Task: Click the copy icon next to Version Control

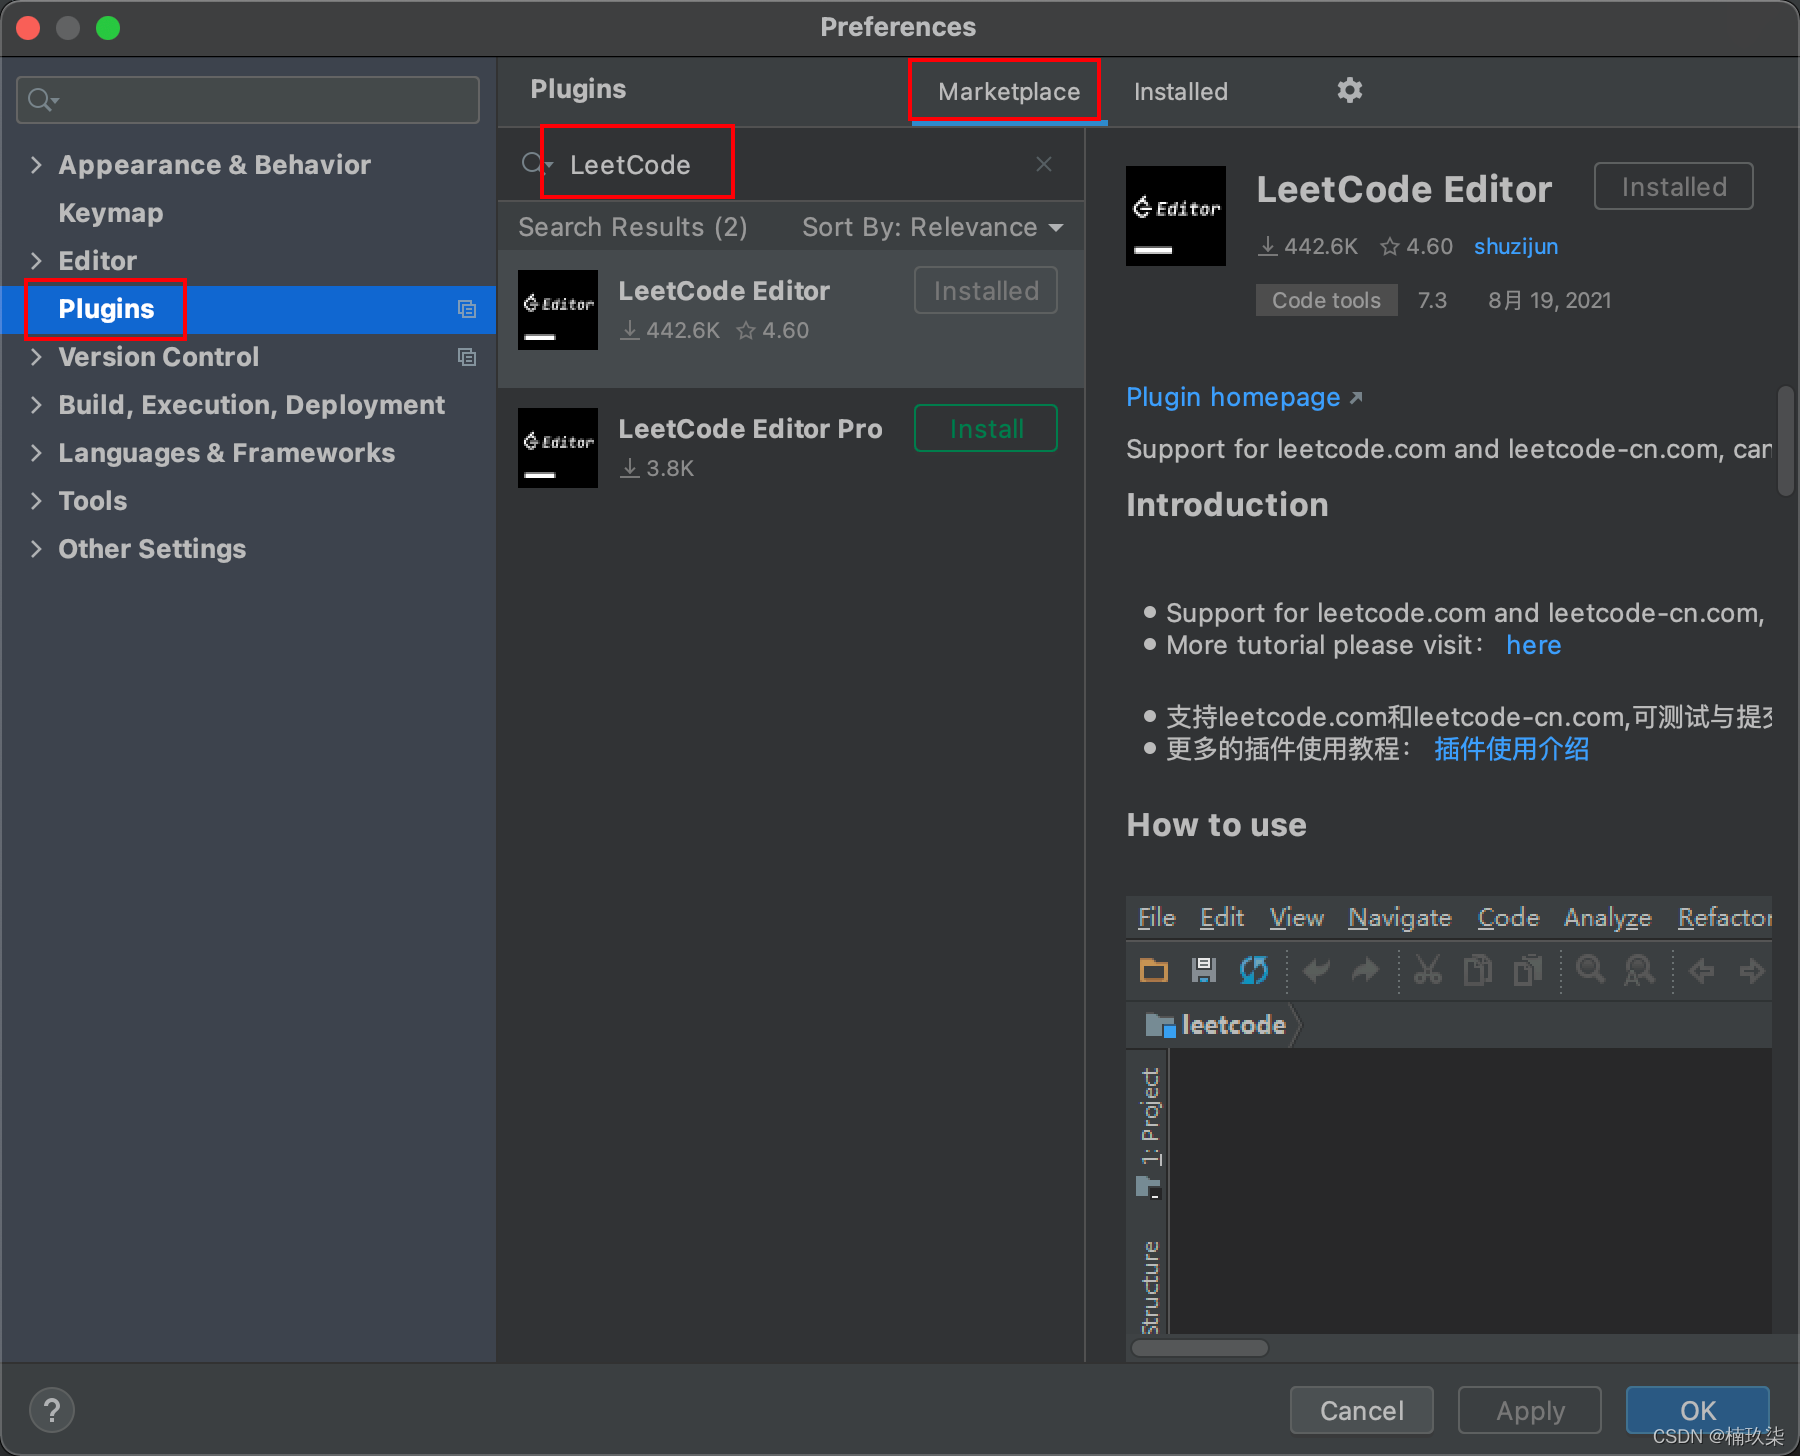Action: click(467, 357)
